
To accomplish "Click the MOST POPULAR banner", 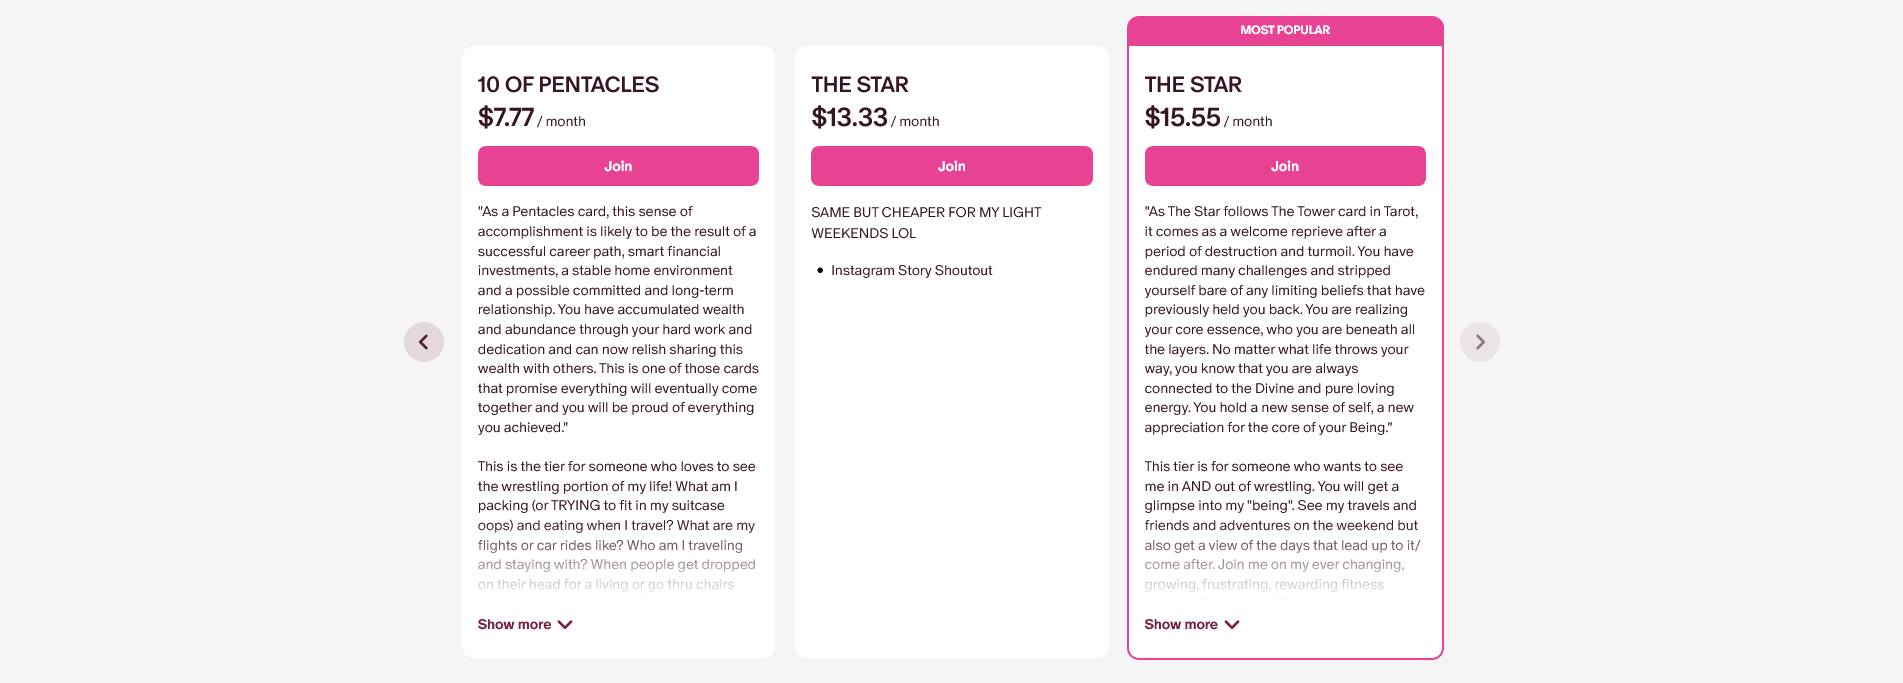I will [x=1285, y=30].
